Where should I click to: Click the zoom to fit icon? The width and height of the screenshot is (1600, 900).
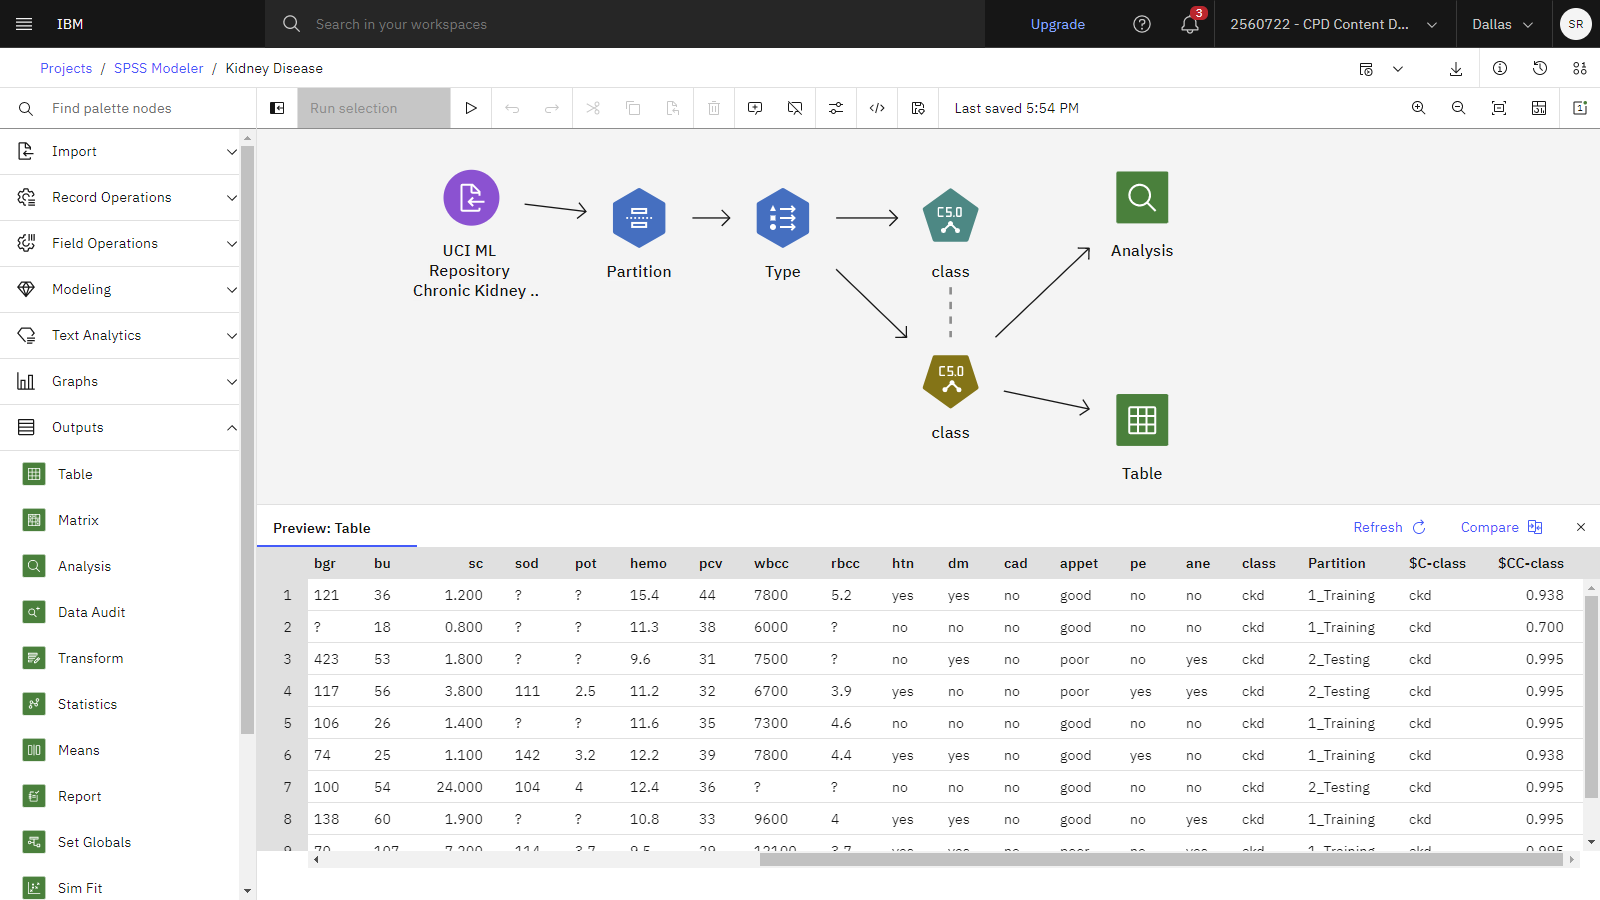[1499, 108]
